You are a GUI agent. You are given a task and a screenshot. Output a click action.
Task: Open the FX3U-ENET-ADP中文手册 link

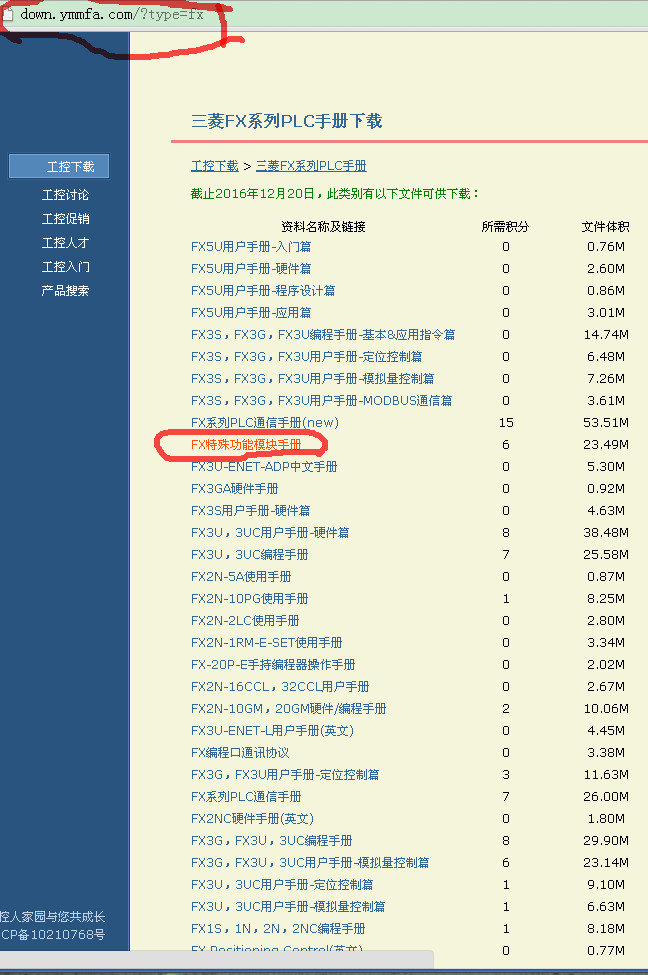click(264, 467)
